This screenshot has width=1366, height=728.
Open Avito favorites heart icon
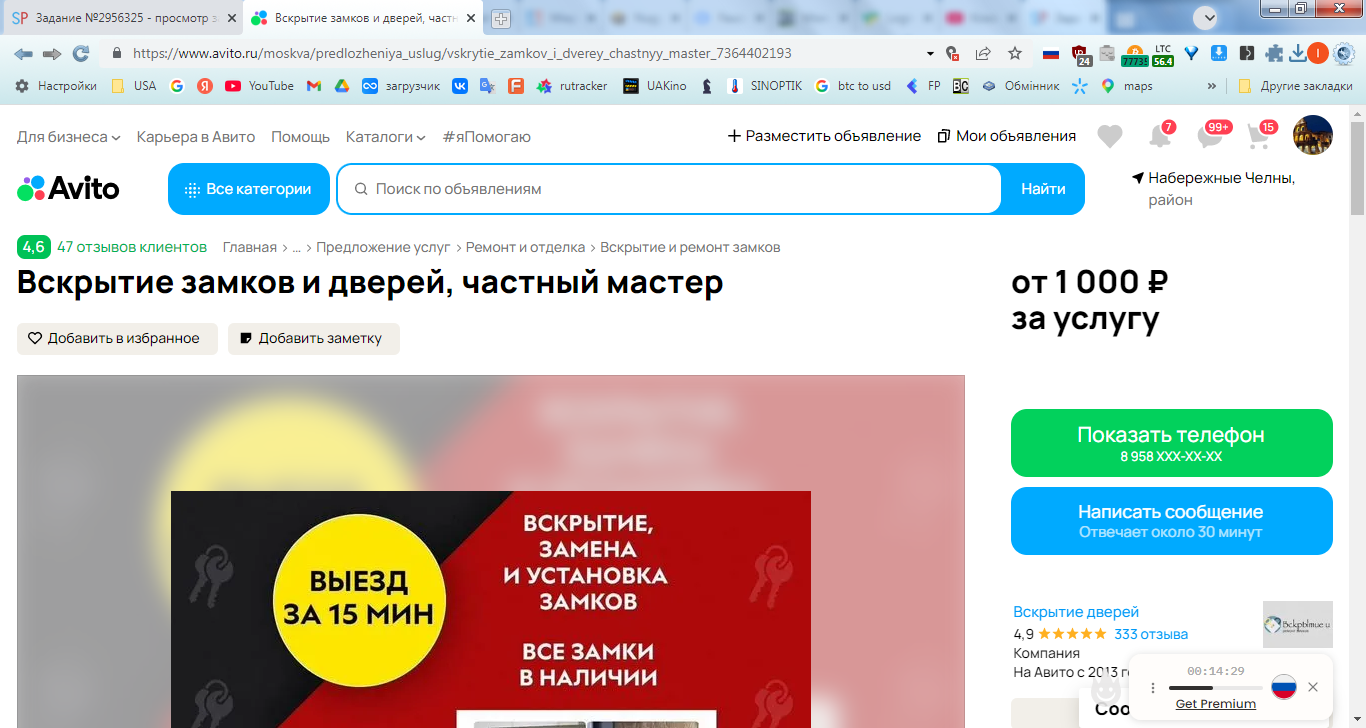click(x=1110, y=136)
